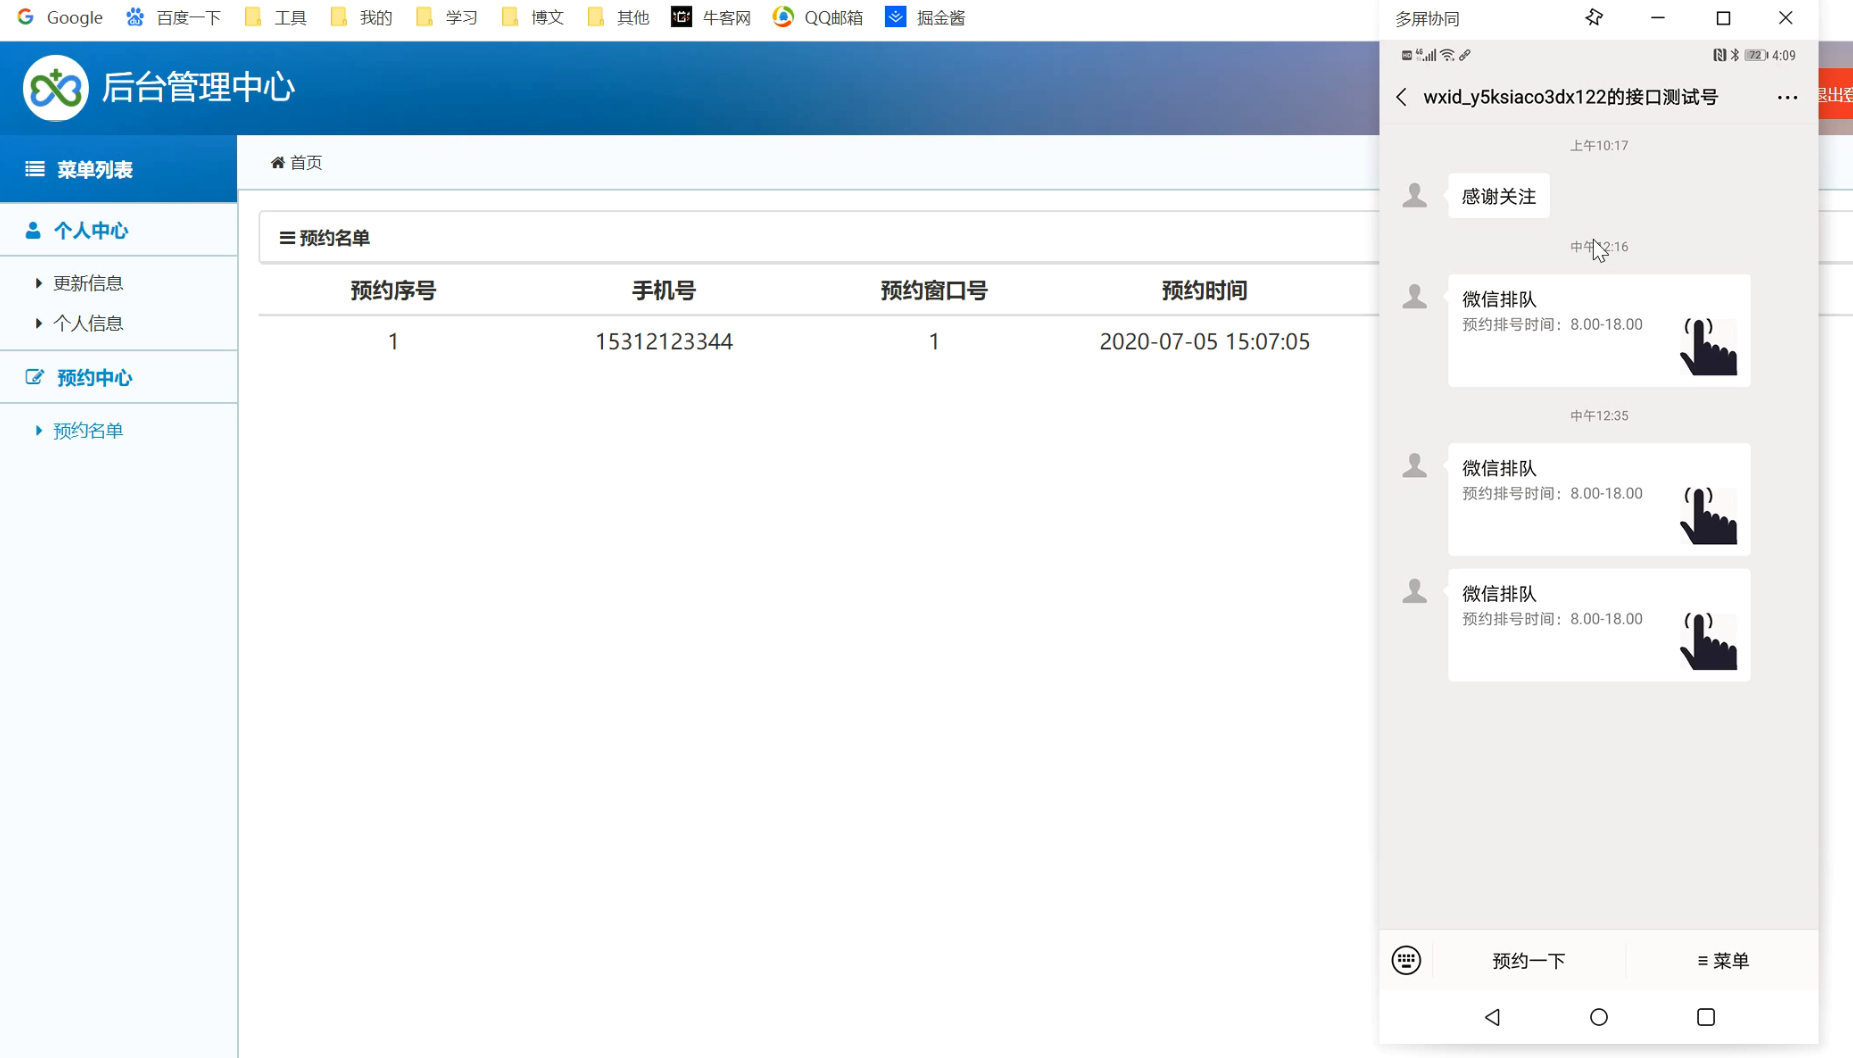Click the 后台管理中心 title text
Screen dimensions: 1853x1058
[x=198, y=88]
